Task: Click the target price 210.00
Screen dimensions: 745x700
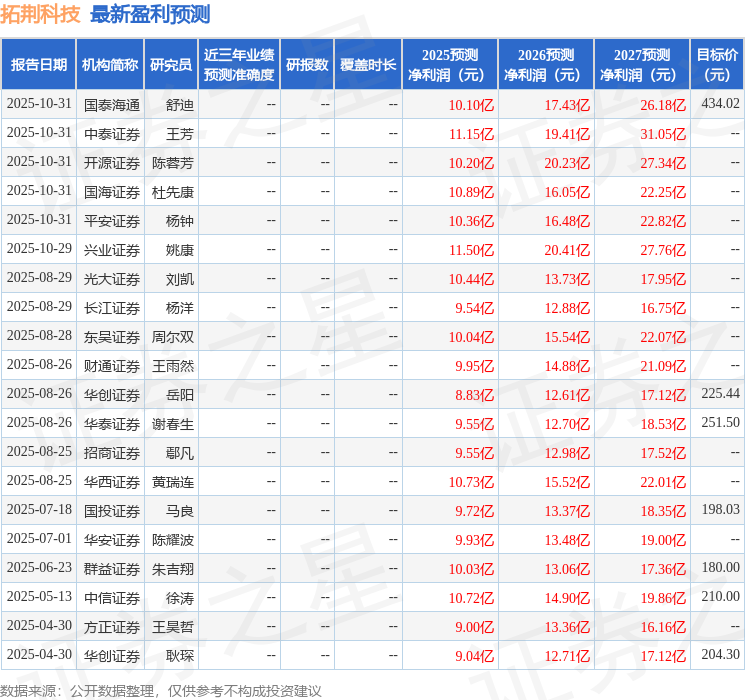Action: pos(720,596)
